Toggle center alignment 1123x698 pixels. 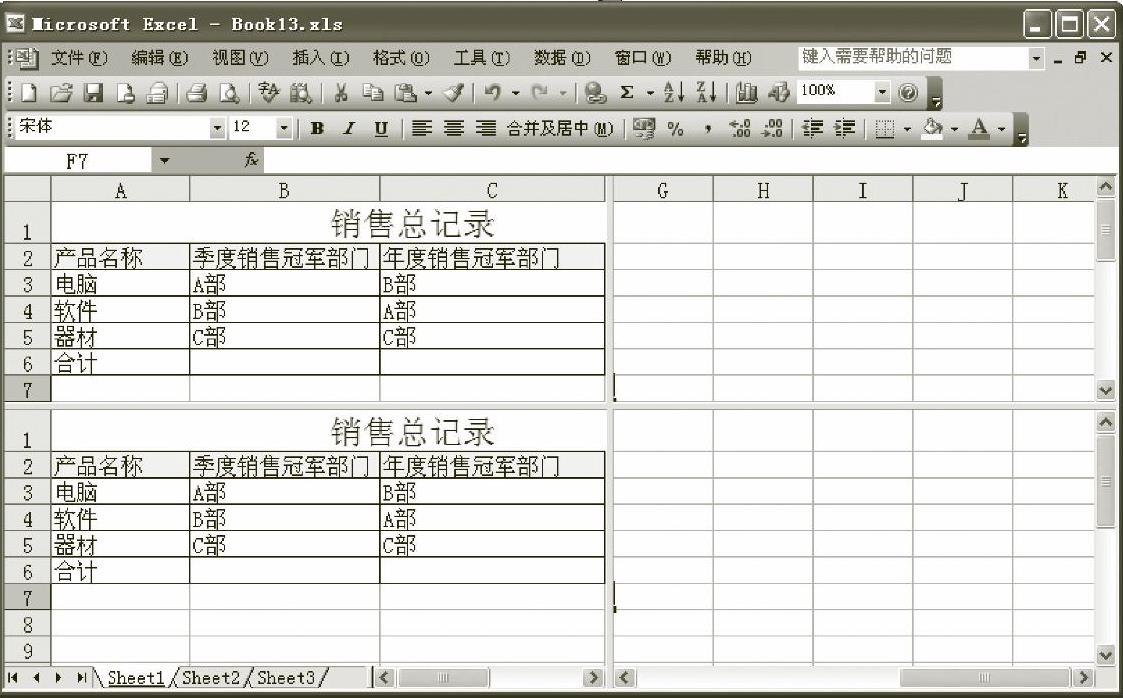click(x=454, y=129)
